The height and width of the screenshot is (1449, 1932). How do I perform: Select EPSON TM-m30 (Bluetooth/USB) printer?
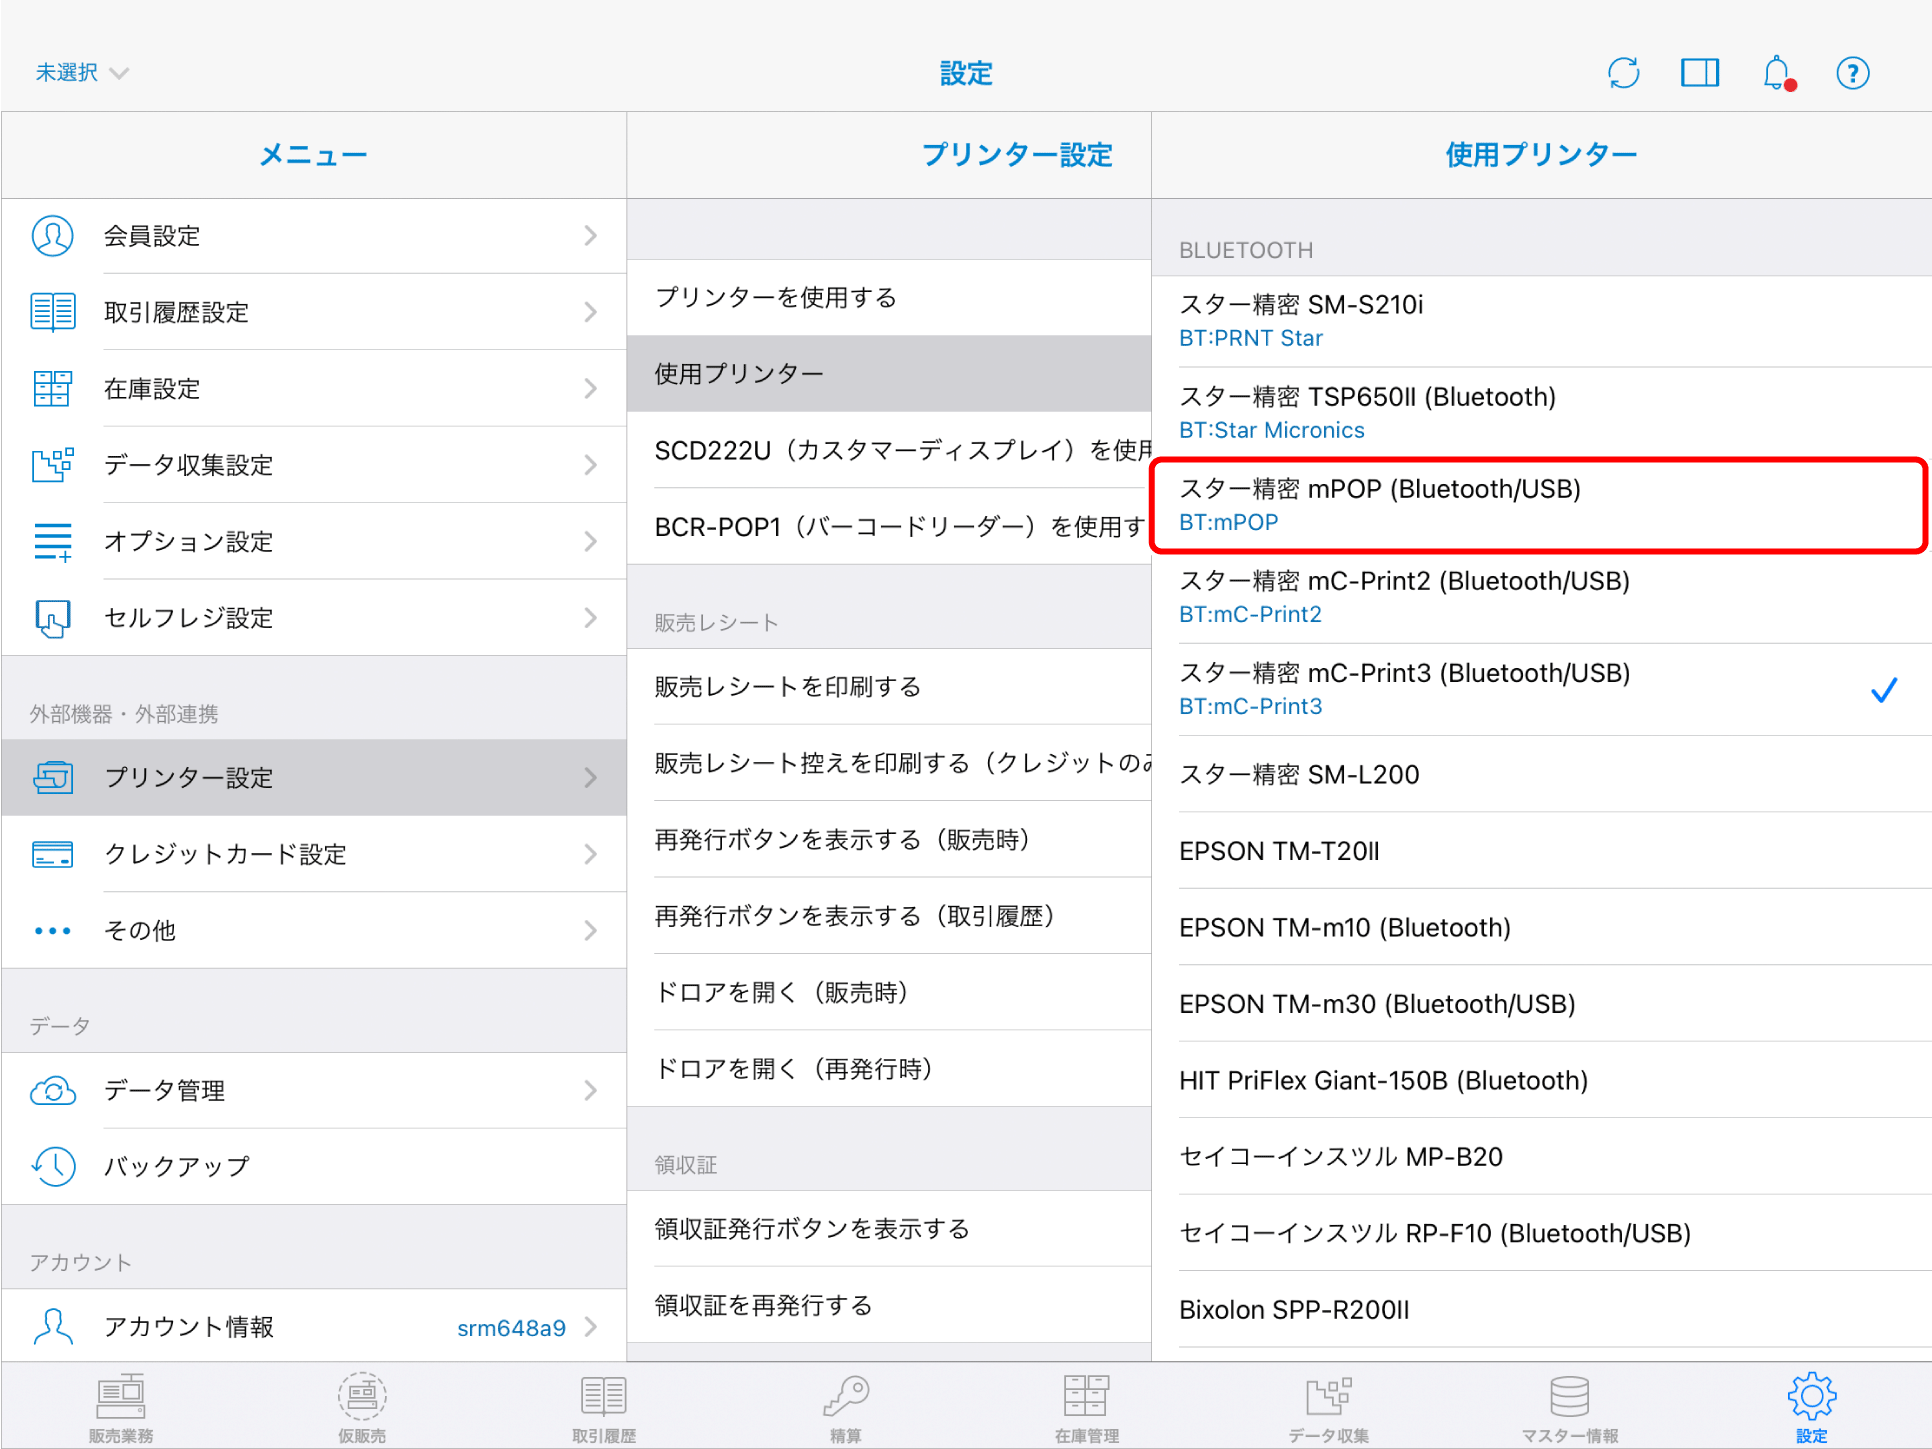[x=1541, y=1004]
